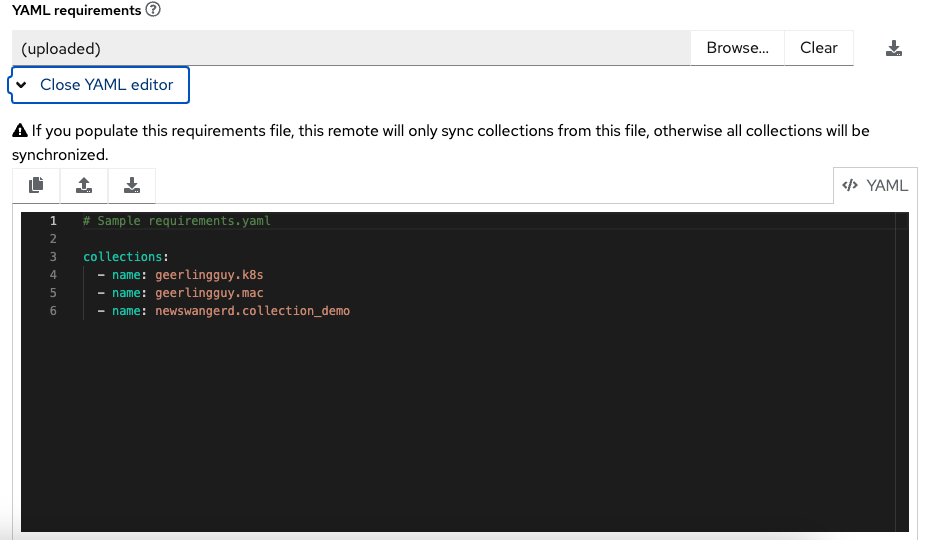The height and width of the screenshot is (540, 925).
Task: Click the upload icon in editor toolbar
Action: click(84, 185)
